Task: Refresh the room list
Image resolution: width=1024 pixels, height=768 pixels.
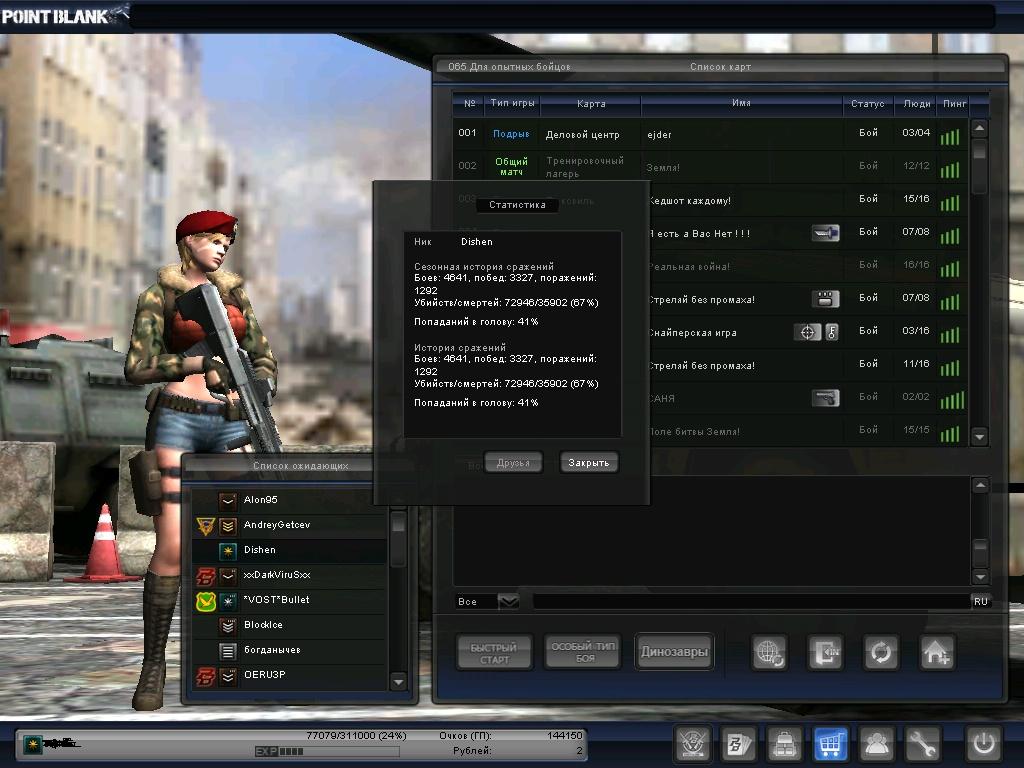Action: click(x=881, y=652)
